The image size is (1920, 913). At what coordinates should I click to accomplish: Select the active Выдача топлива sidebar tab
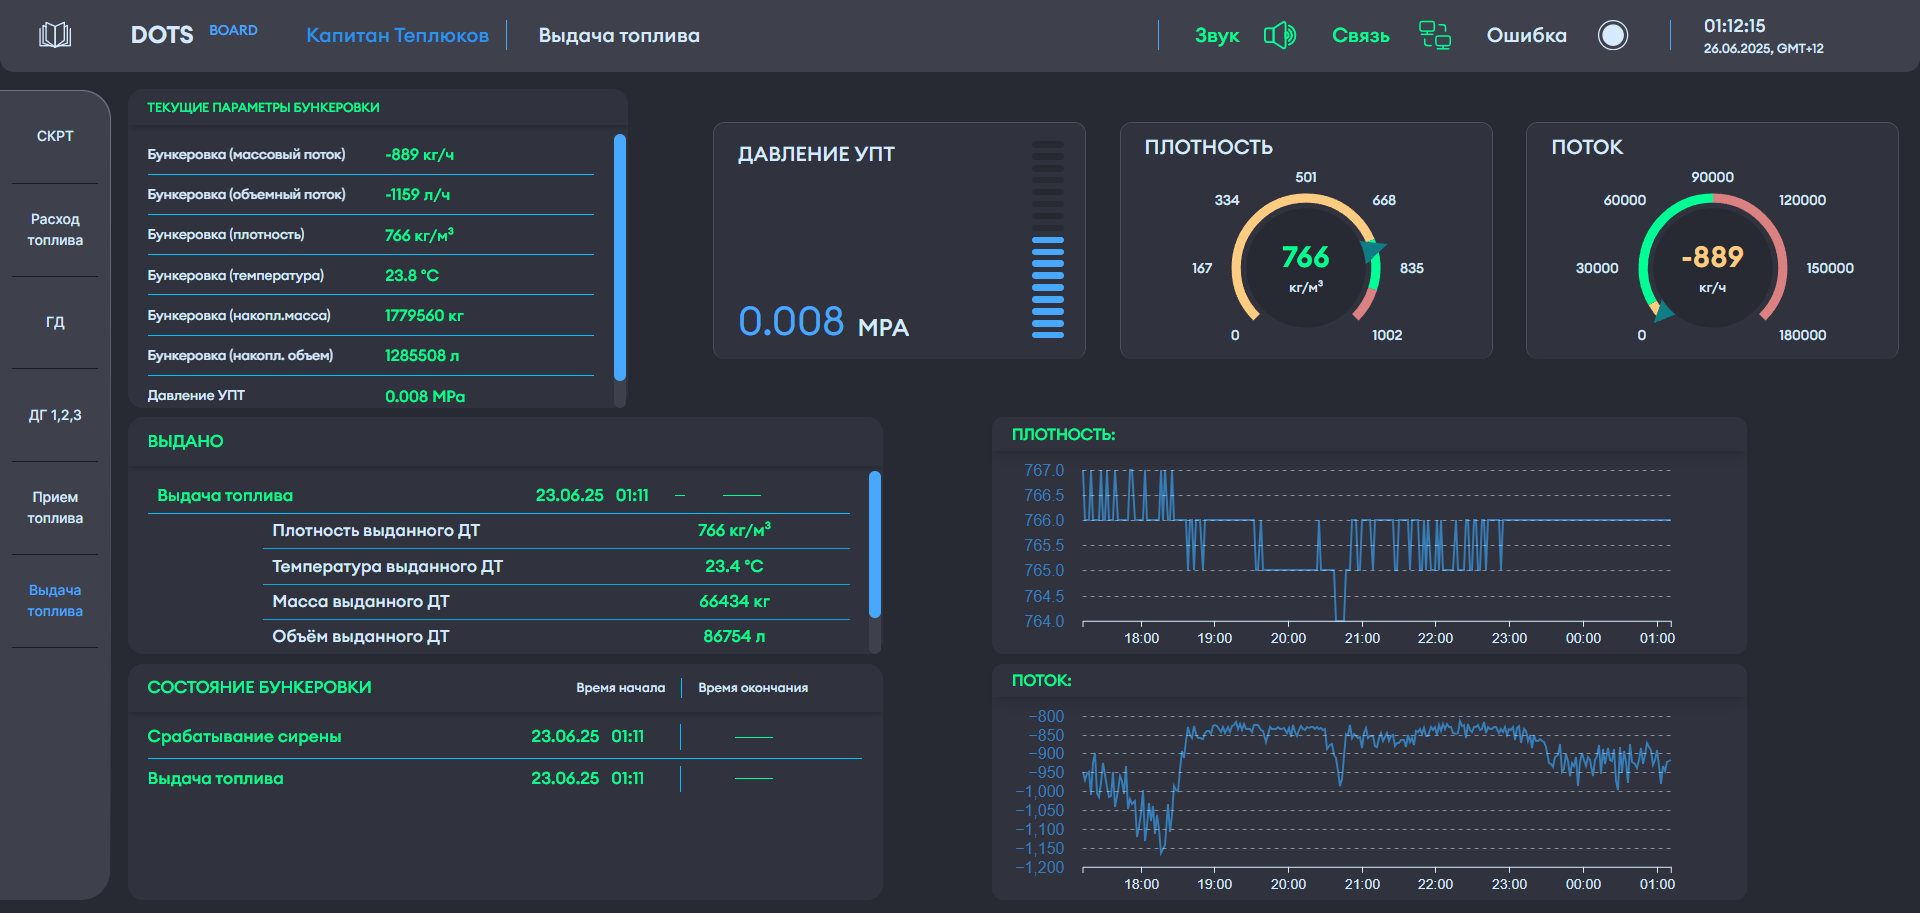[55, 601]
